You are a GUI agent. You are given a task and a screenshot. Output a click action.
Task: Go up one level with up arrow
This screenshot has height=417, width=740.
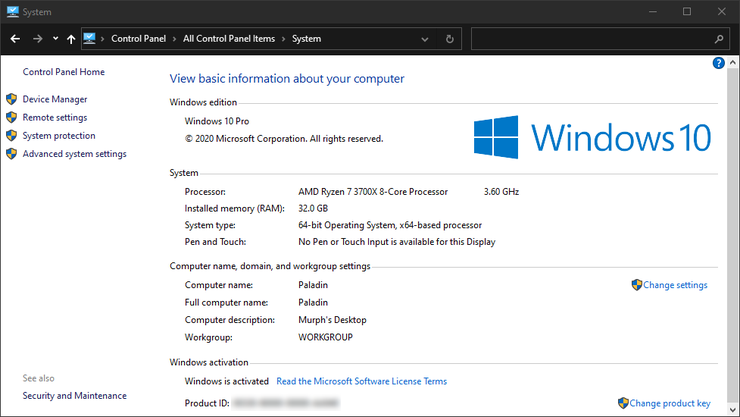71,39
